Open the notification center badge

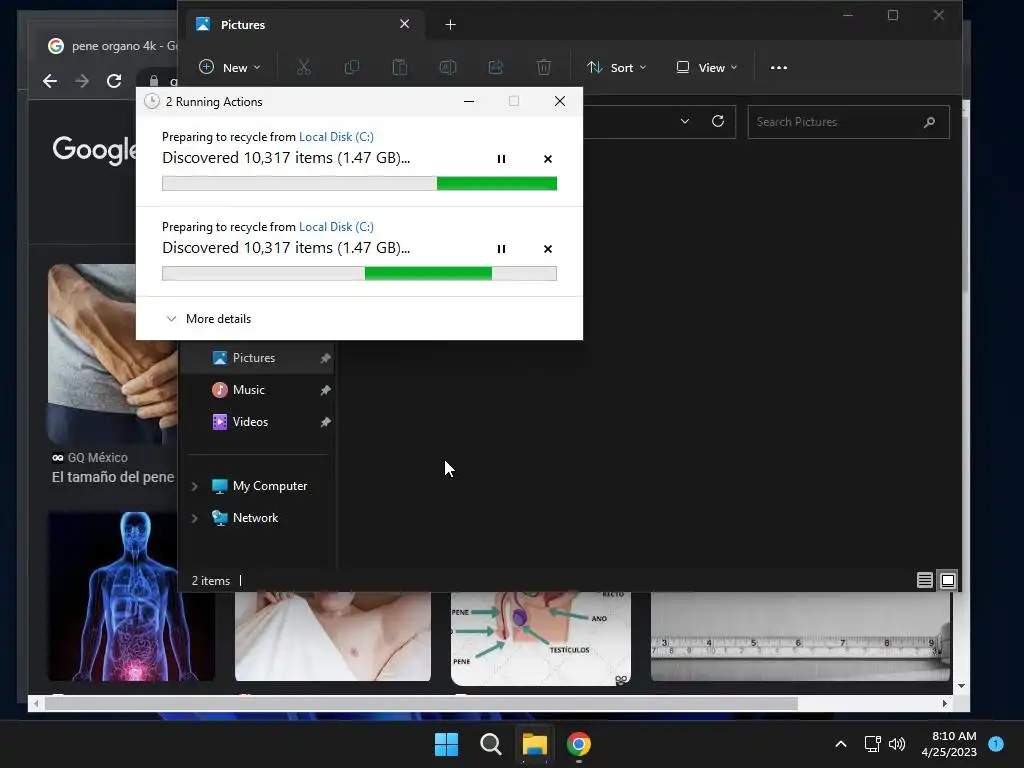(x=996, y=743)
